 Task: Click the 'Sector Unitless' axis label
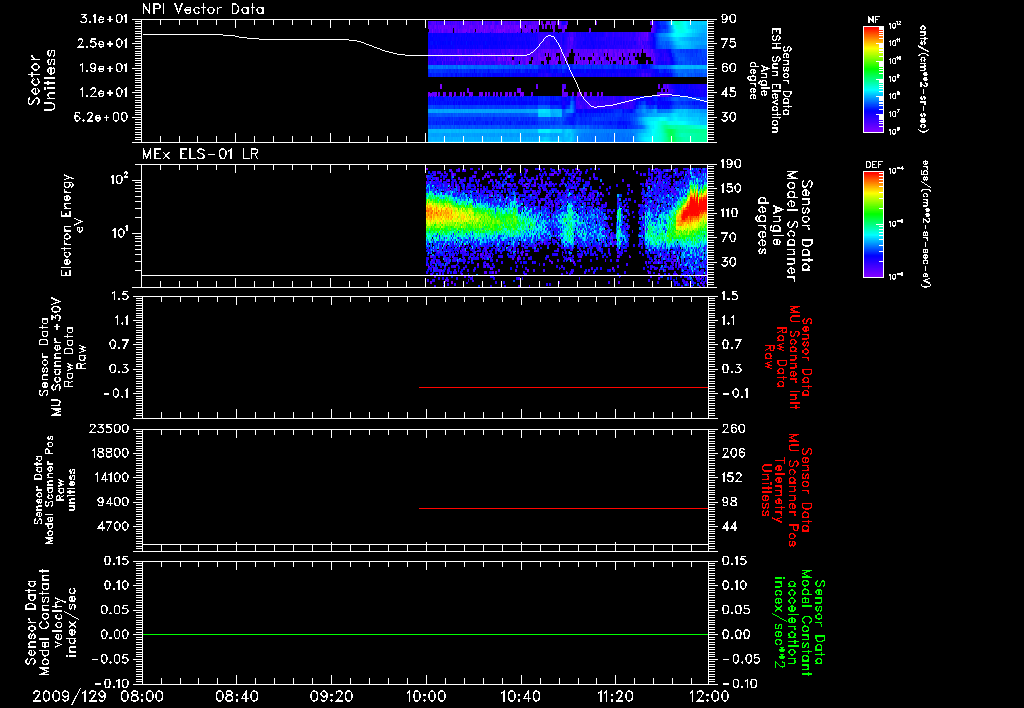(41, 81)
